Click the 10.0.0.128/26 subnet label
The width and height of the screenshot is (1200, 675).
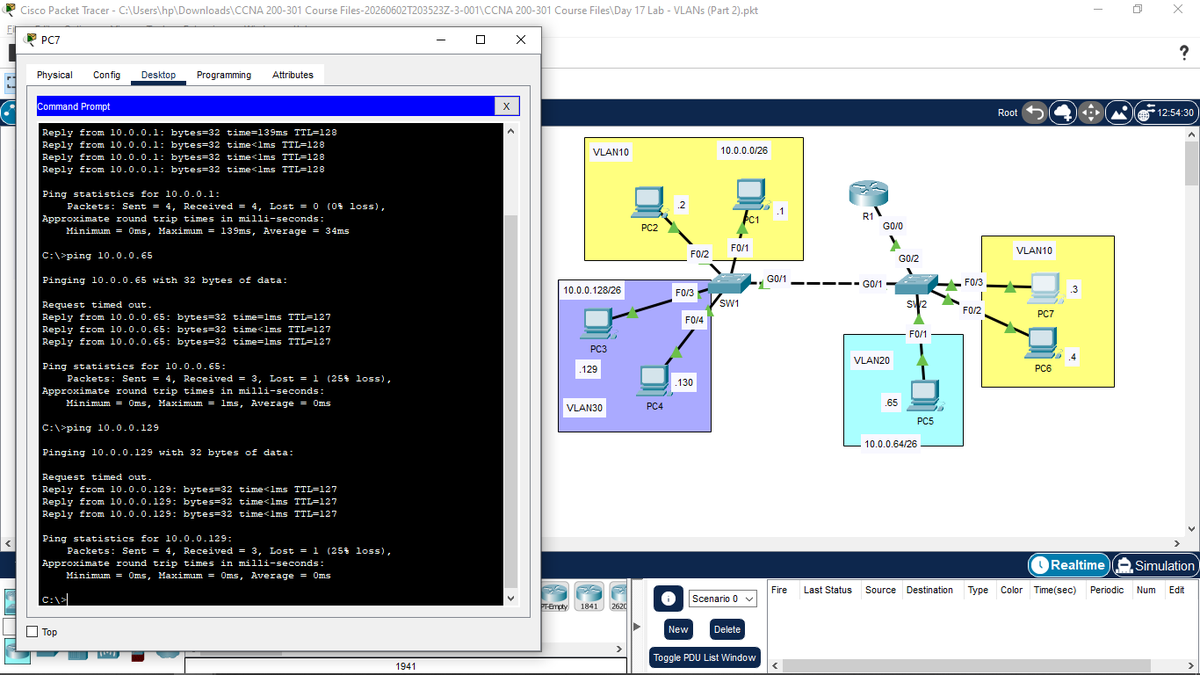coord(593,290)
